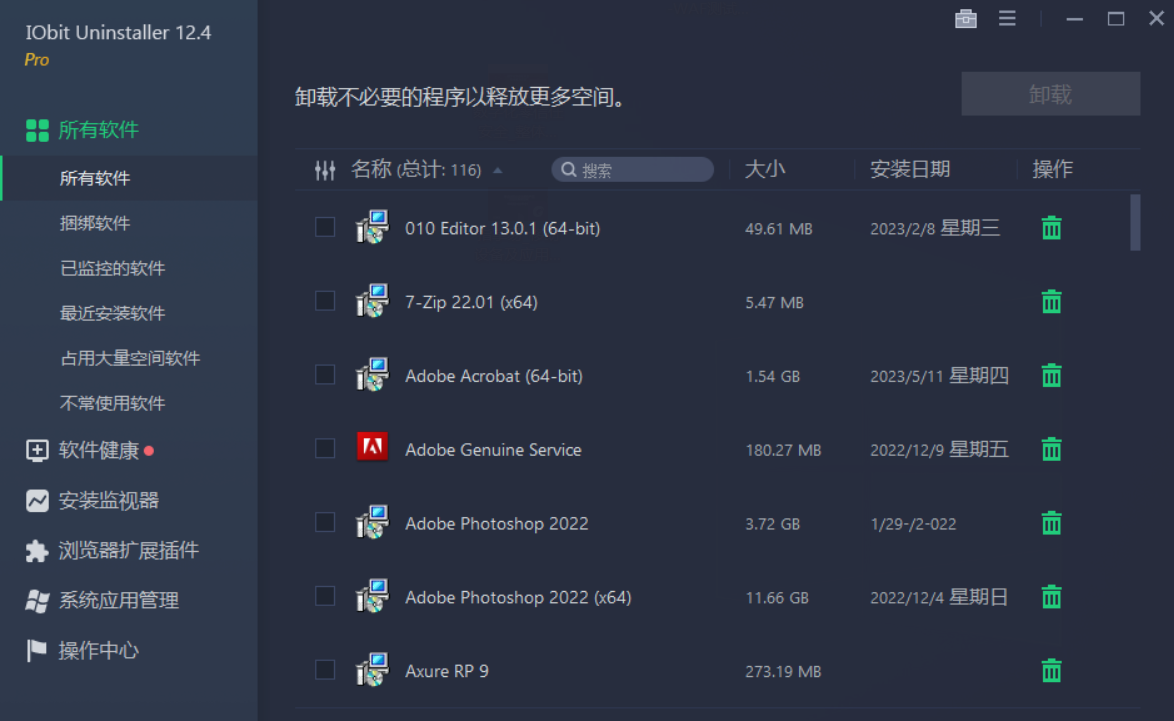The width and height of the screenshot is (1174, 721).
Task: Open 操作中心 section label
Action: [99, 651]
